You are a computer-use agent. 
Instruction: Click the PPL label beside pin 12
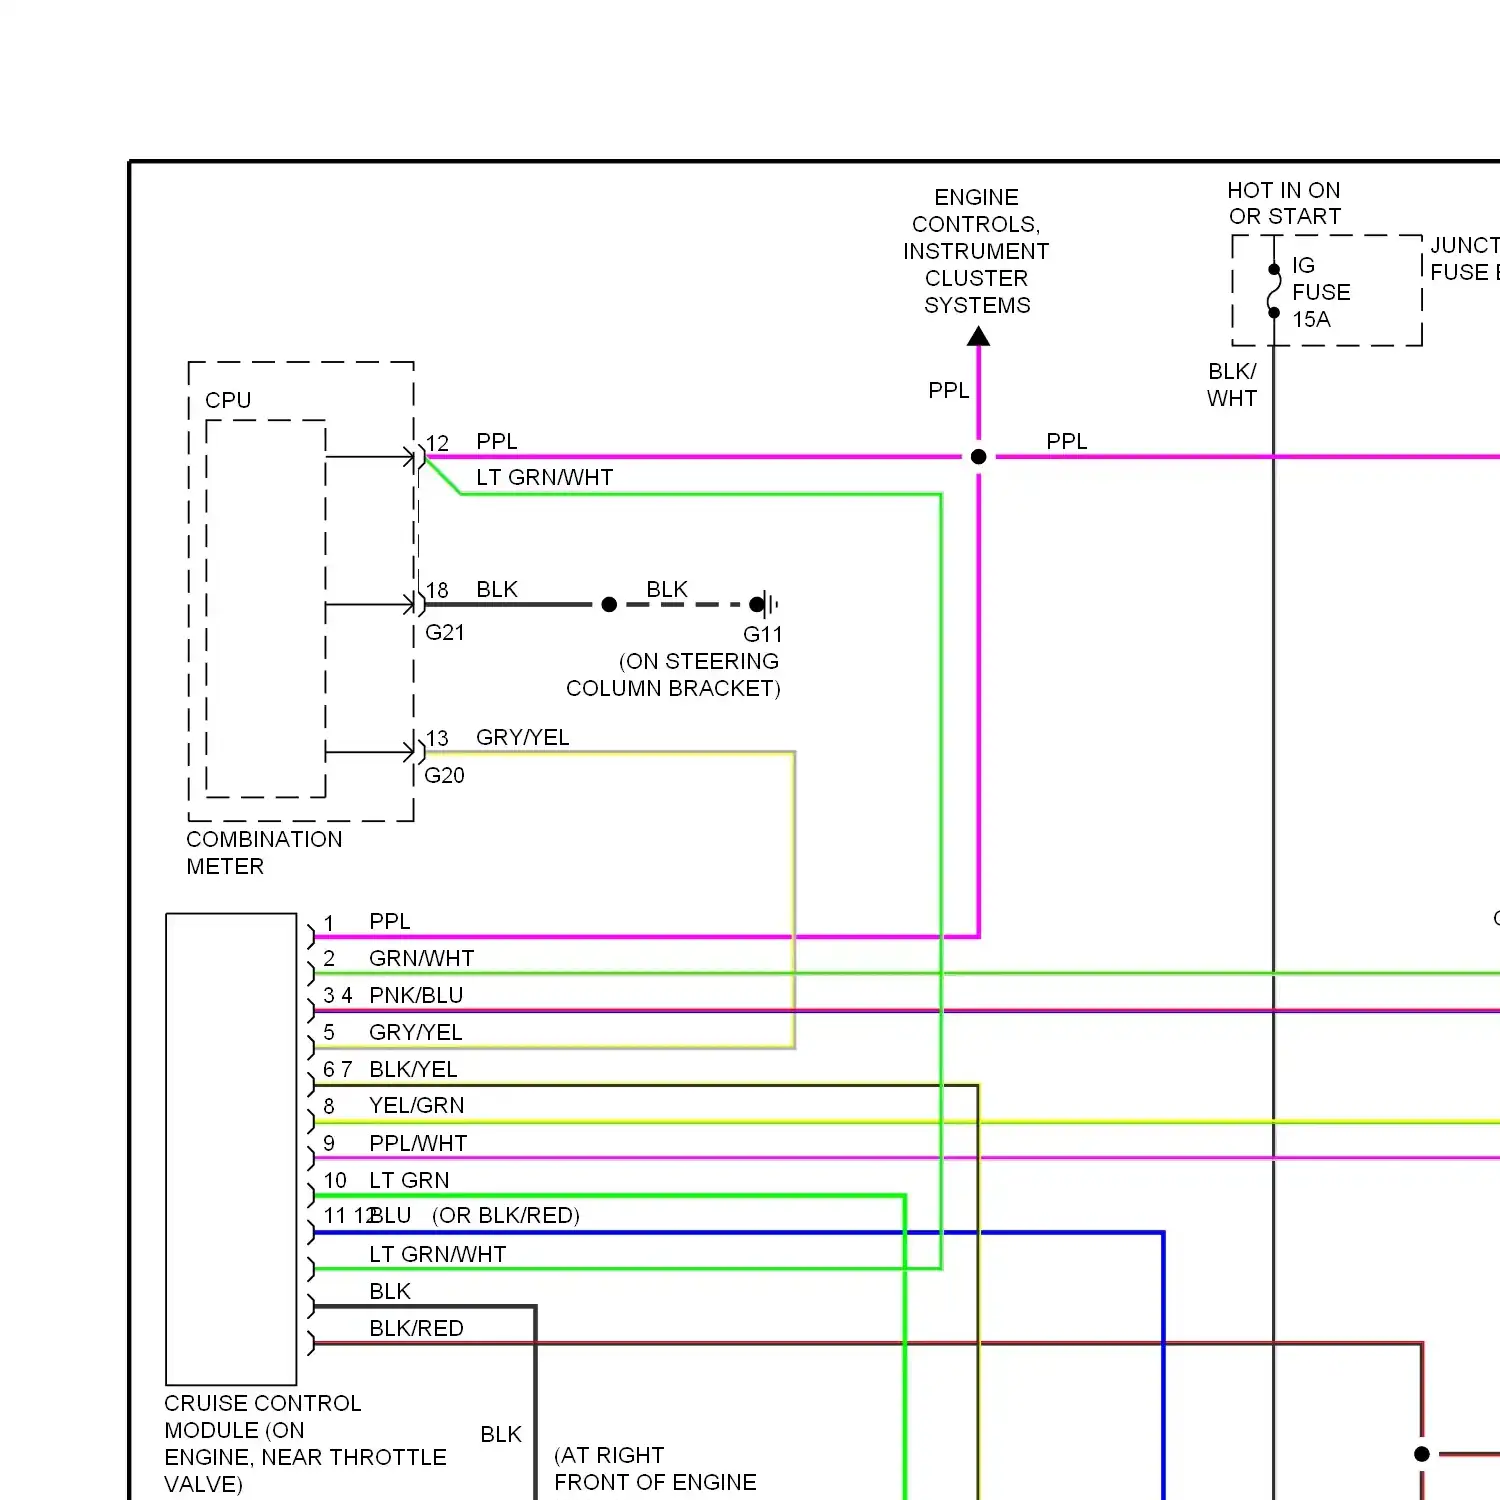pyautogui.click(x=497, y=441)
